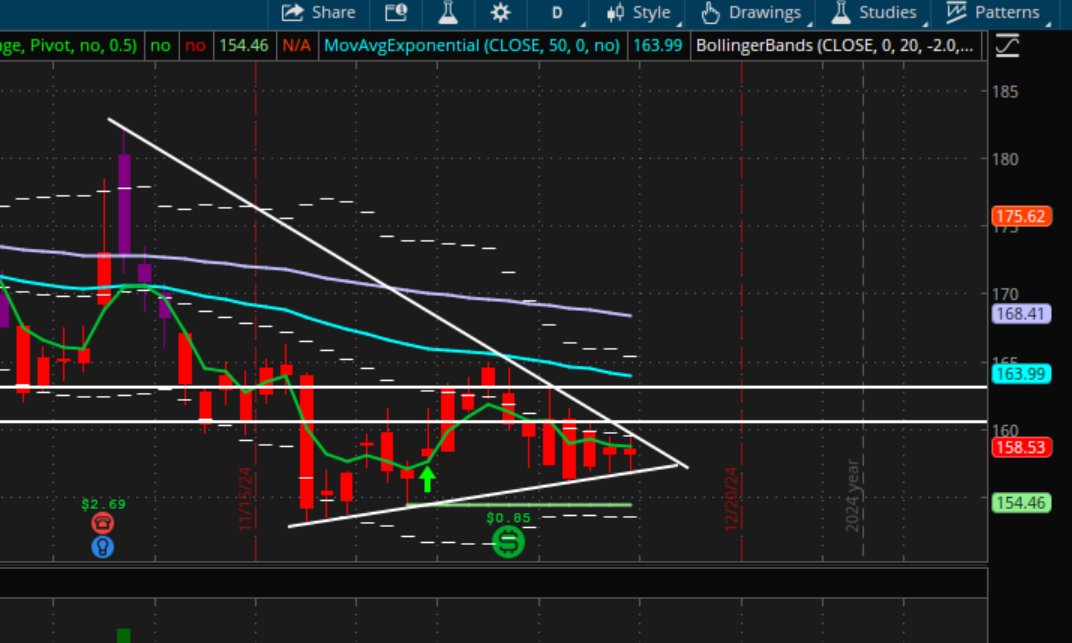Click the red N/A header value
Screen dimensions: 1072x643
pos(296,46)
